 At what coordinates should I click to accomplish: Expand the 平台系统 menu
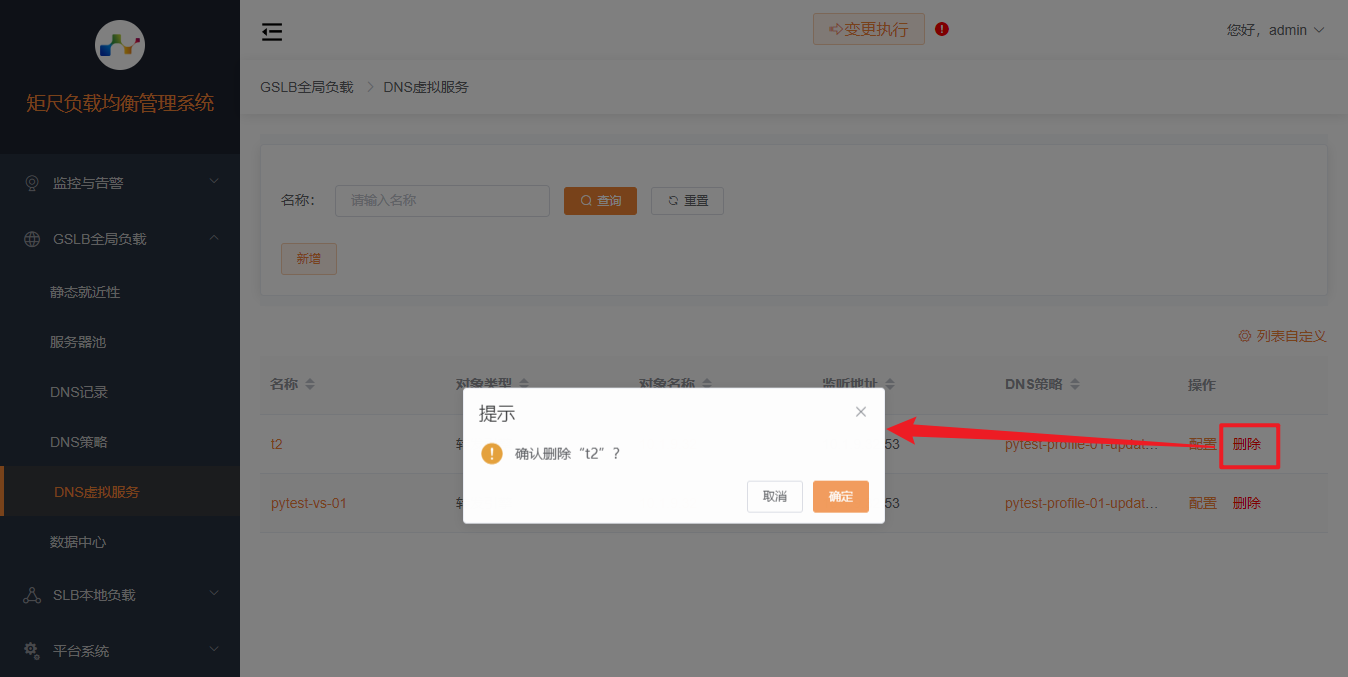tap(120, 651)
